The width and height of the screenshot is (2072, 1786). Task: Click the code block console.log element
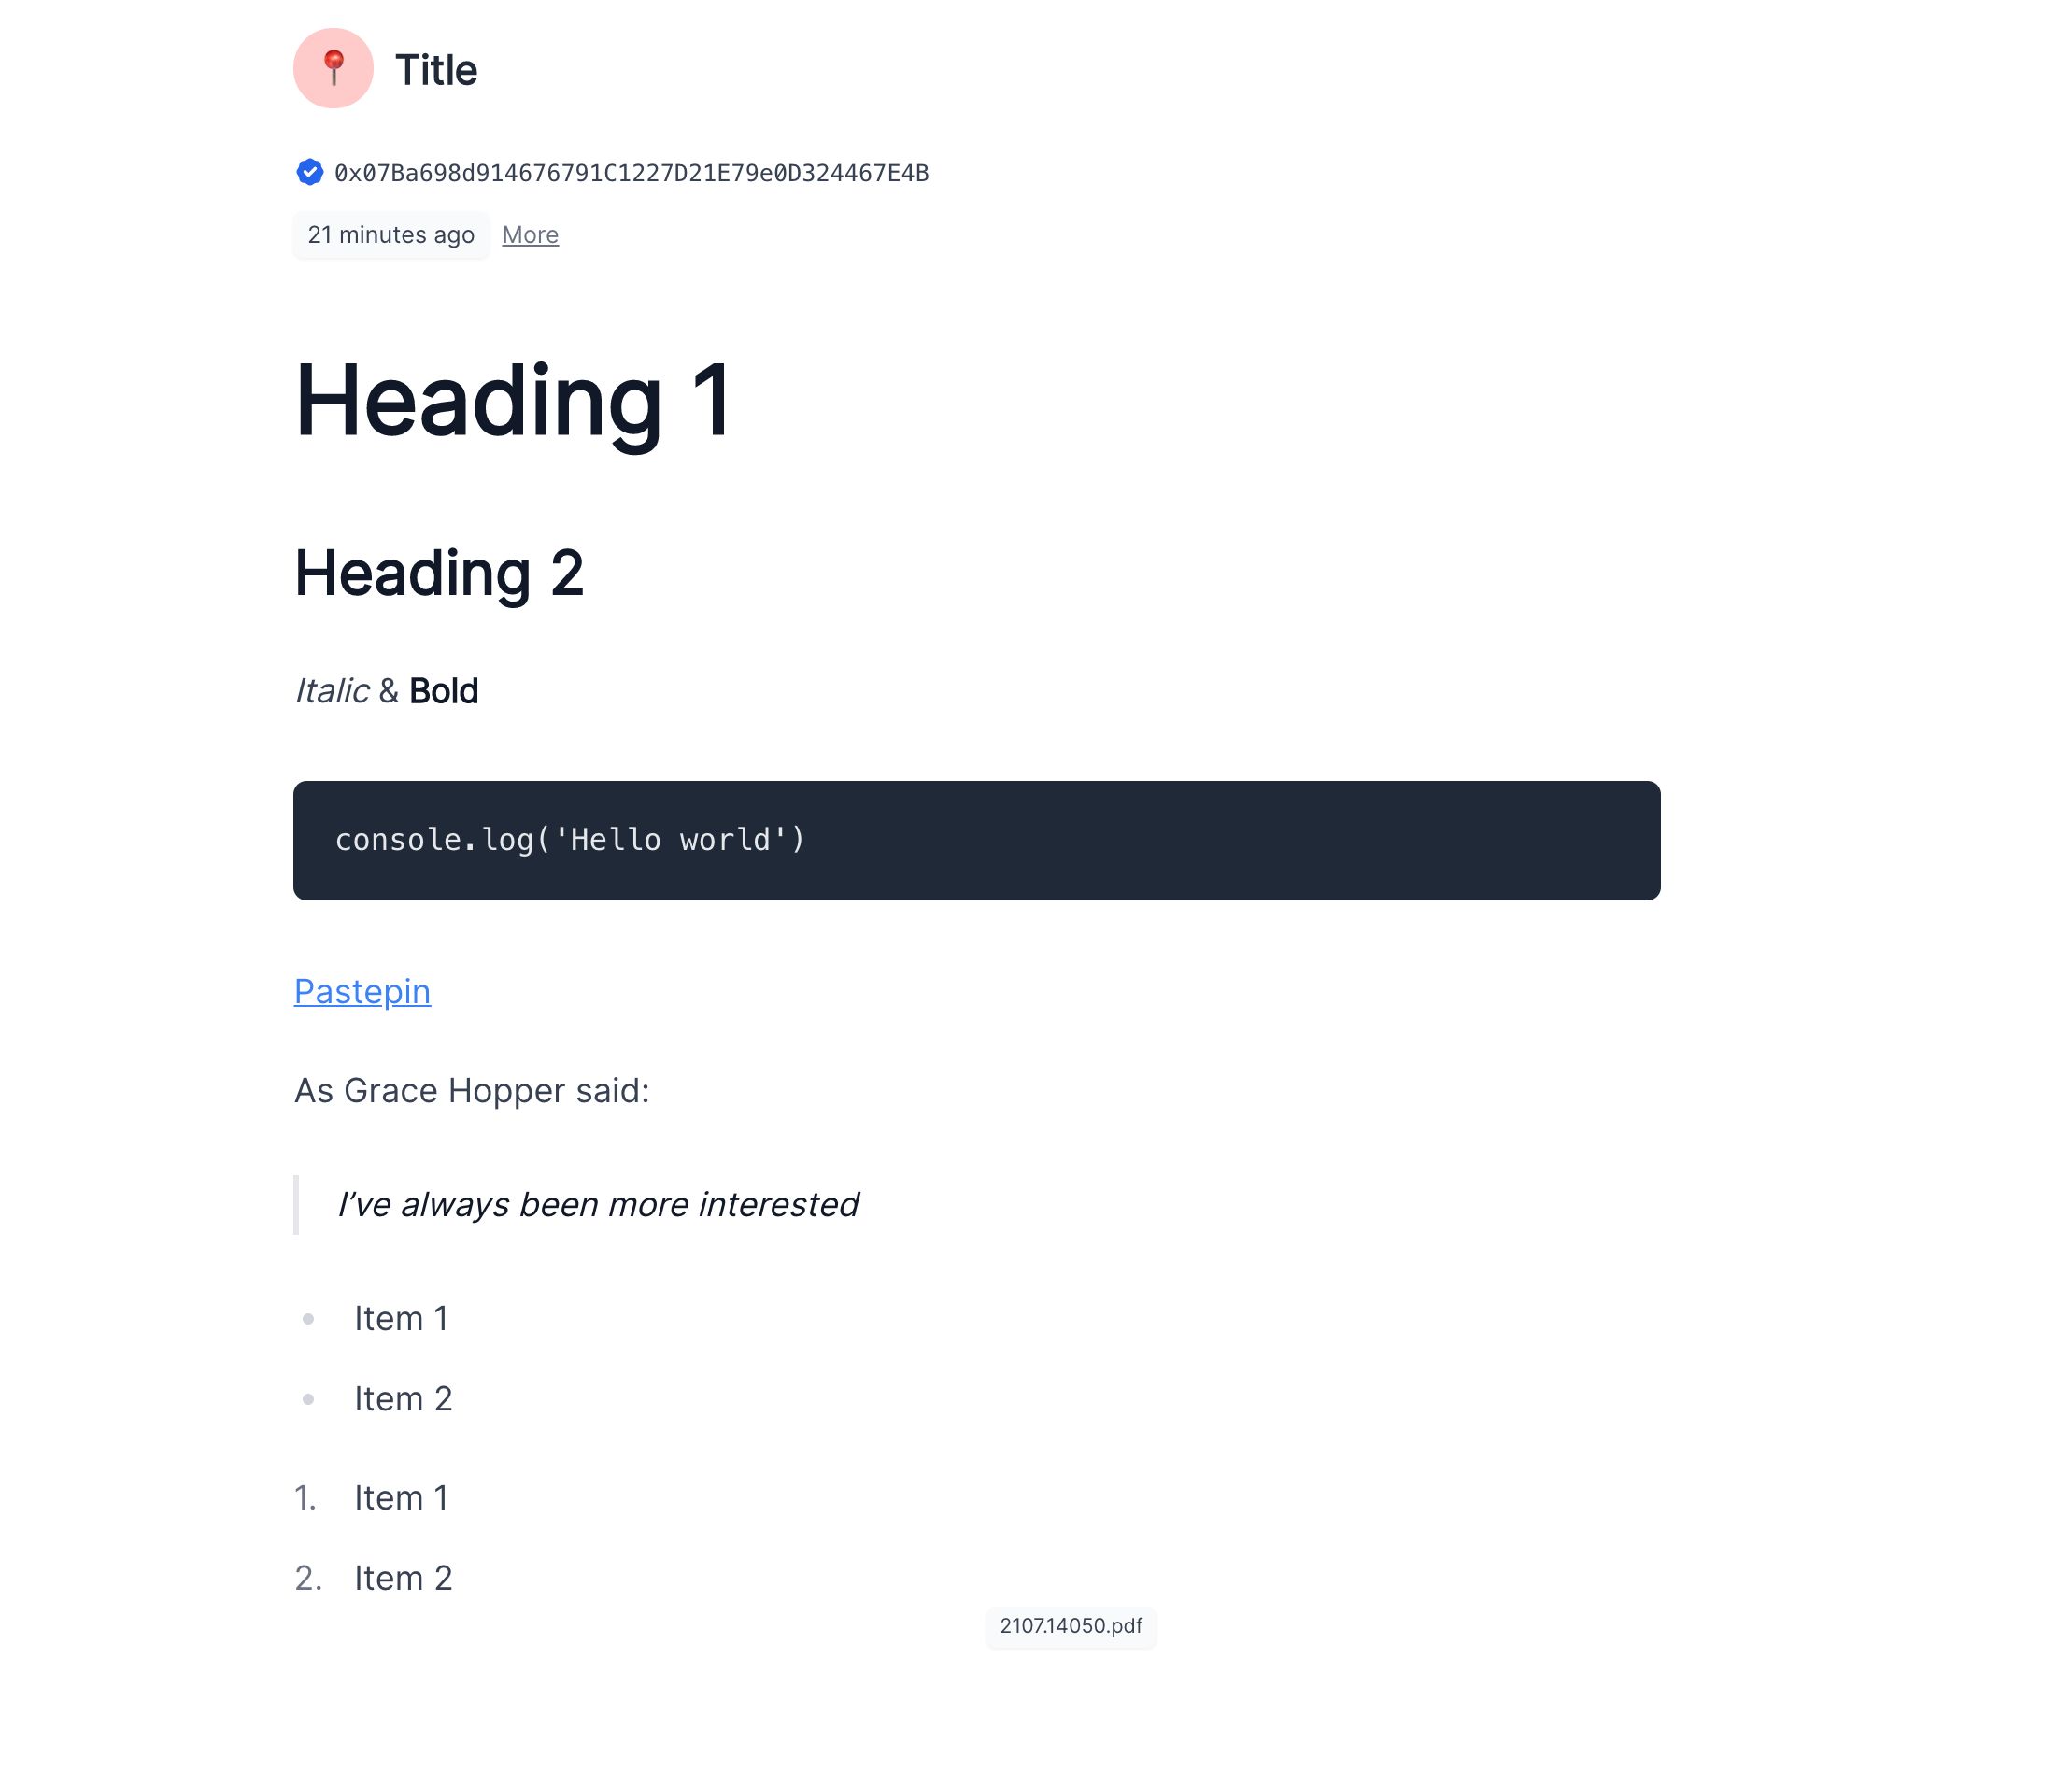coord(974,840)
